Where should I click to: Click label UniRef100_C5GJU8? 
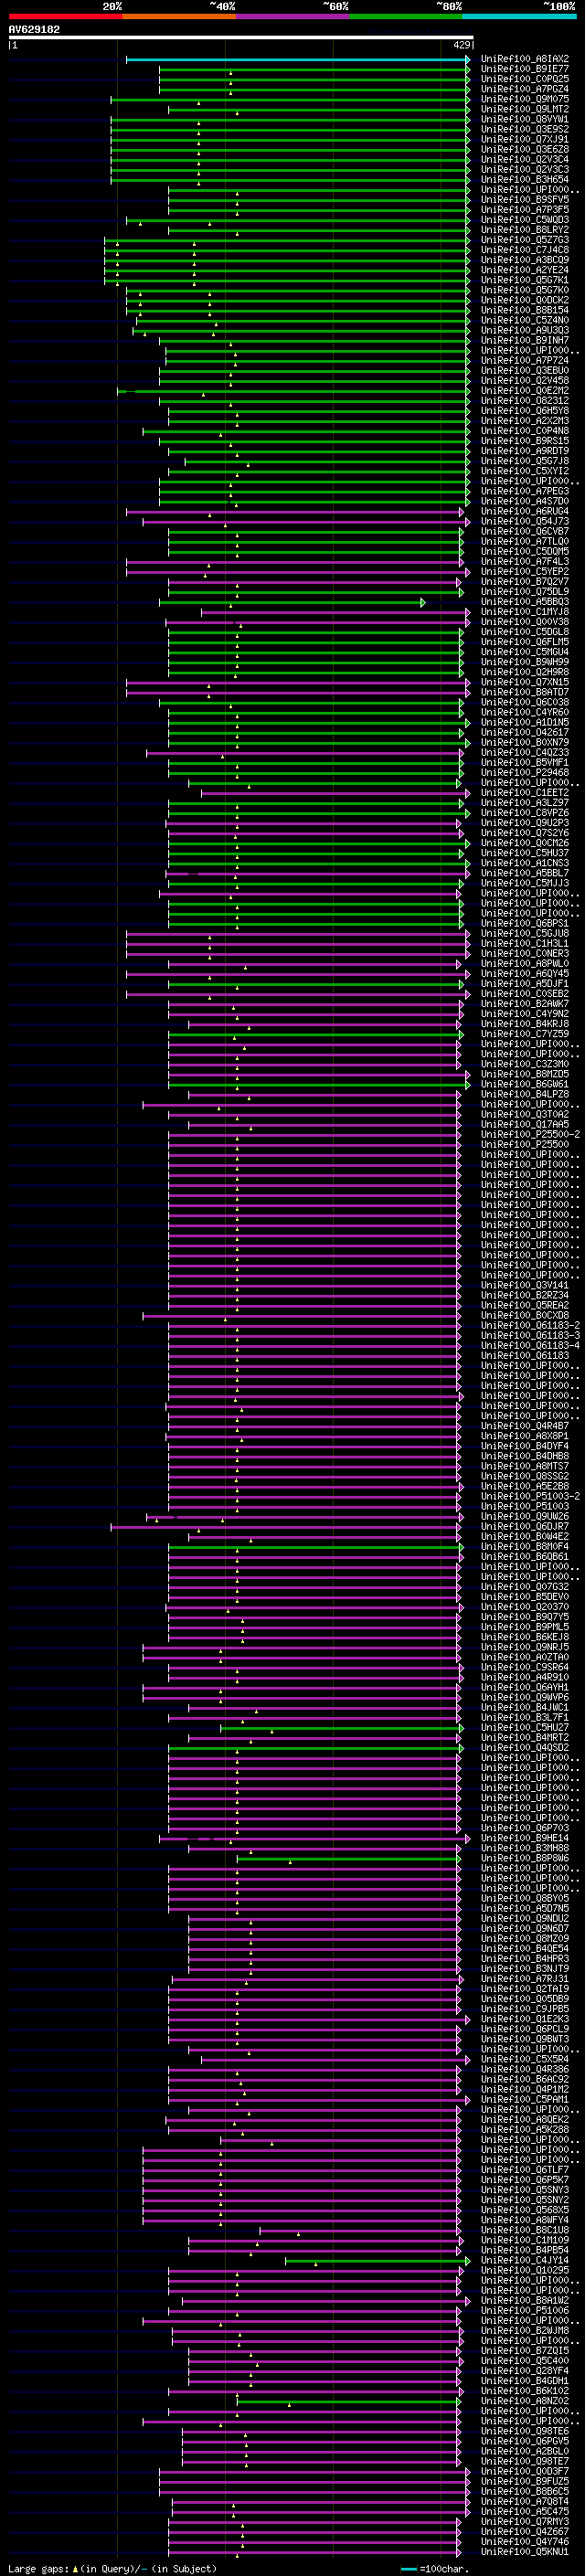[x=524, y=933]
